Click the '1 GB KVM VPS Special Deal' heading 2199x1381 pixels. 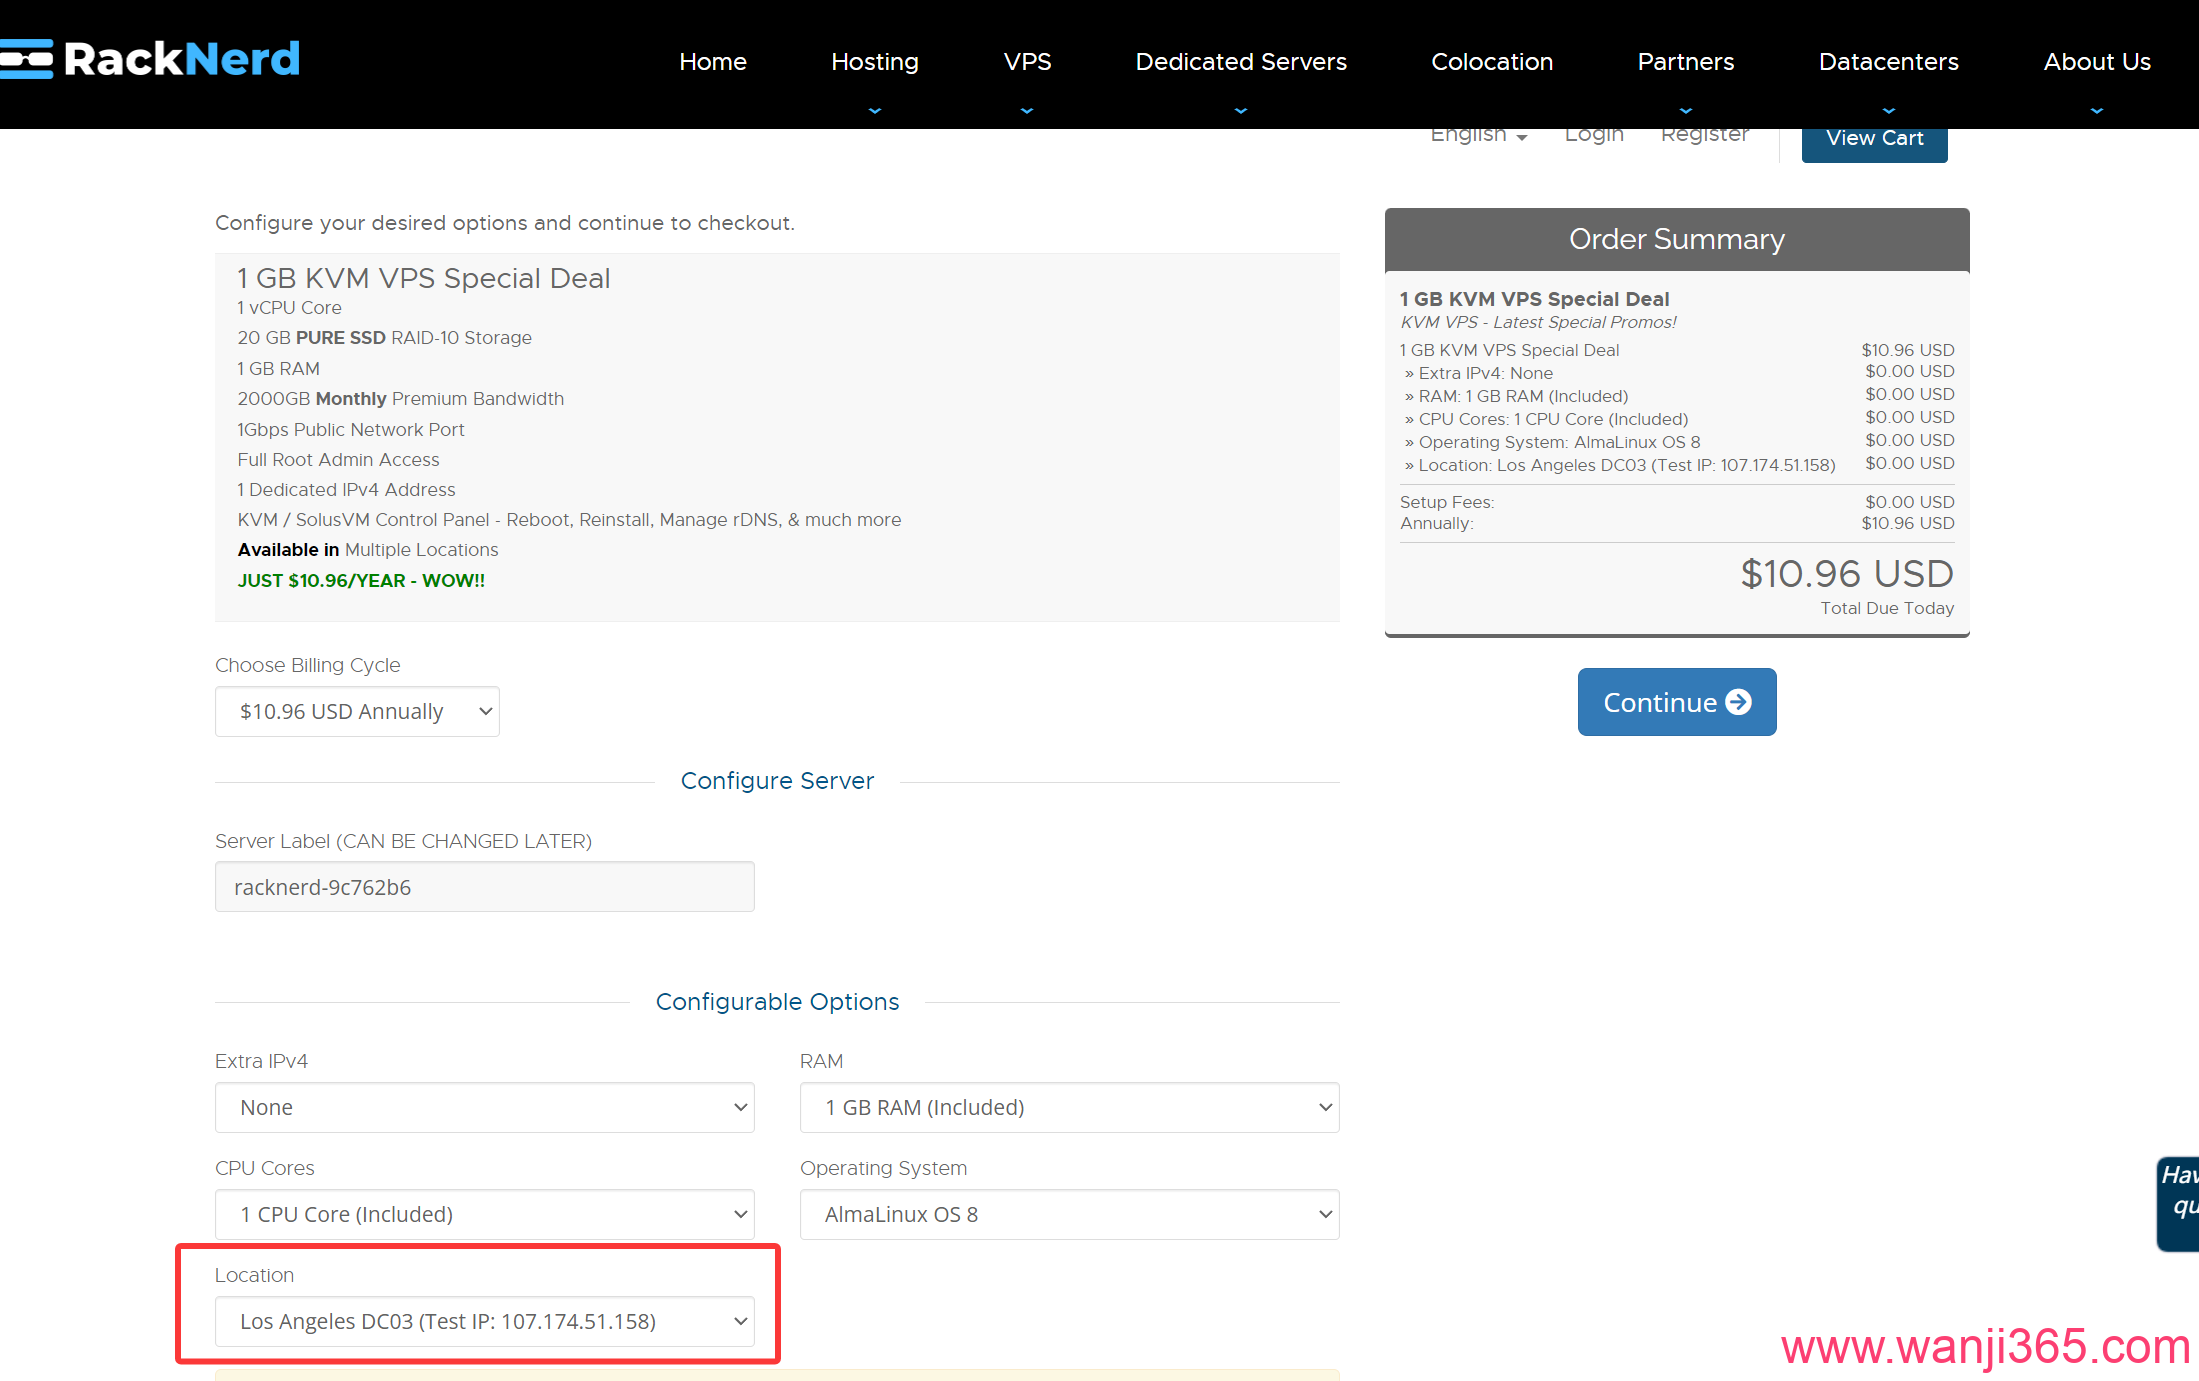[x=423, y=278]
